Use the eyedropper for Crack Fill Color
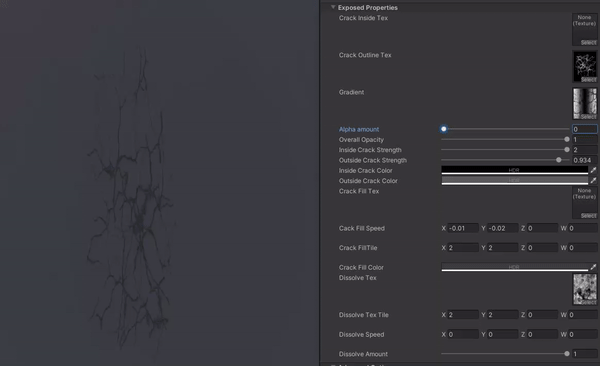Viewport: 600px width, 366px height. 593,267
